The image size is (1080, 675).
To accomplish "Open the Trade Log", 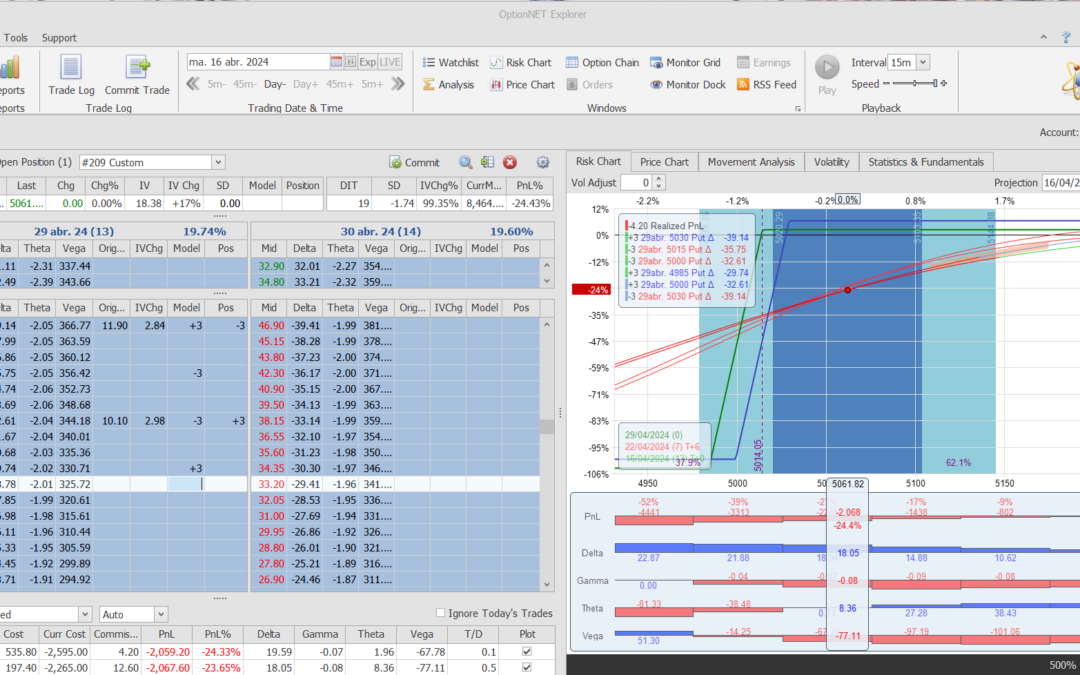I will (71, 74).
